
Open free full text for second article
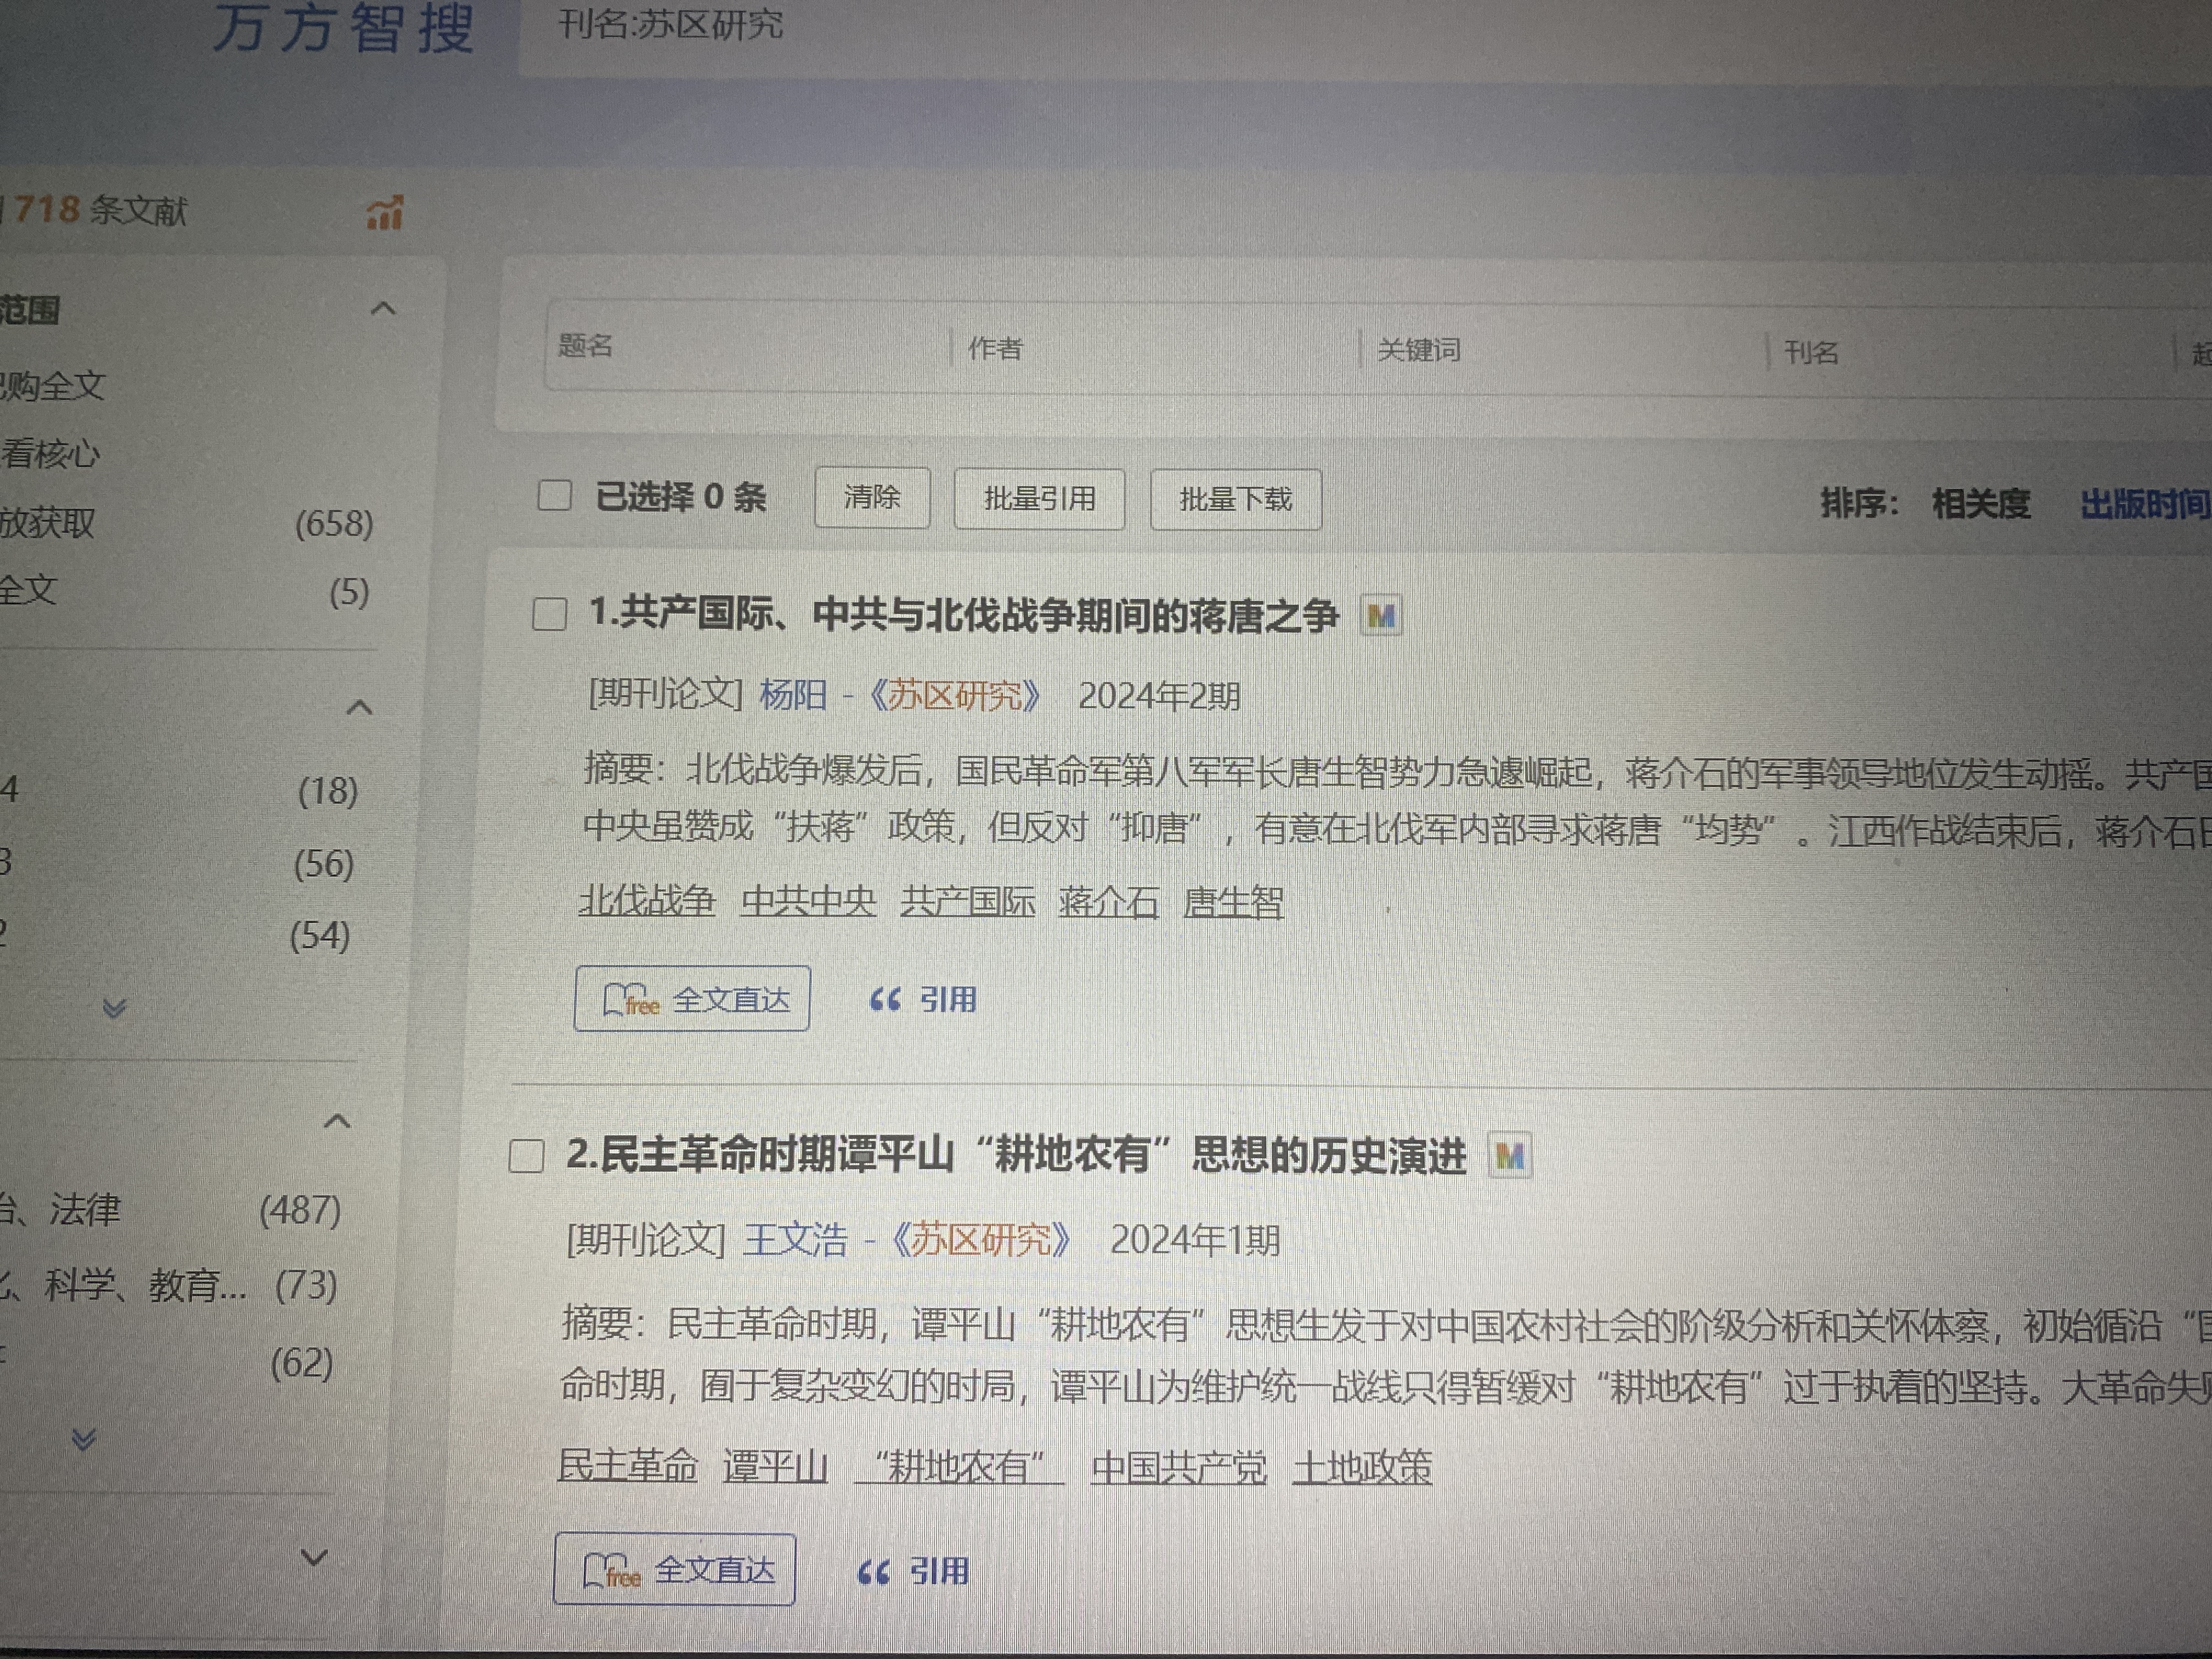(x=675, y=1570)
